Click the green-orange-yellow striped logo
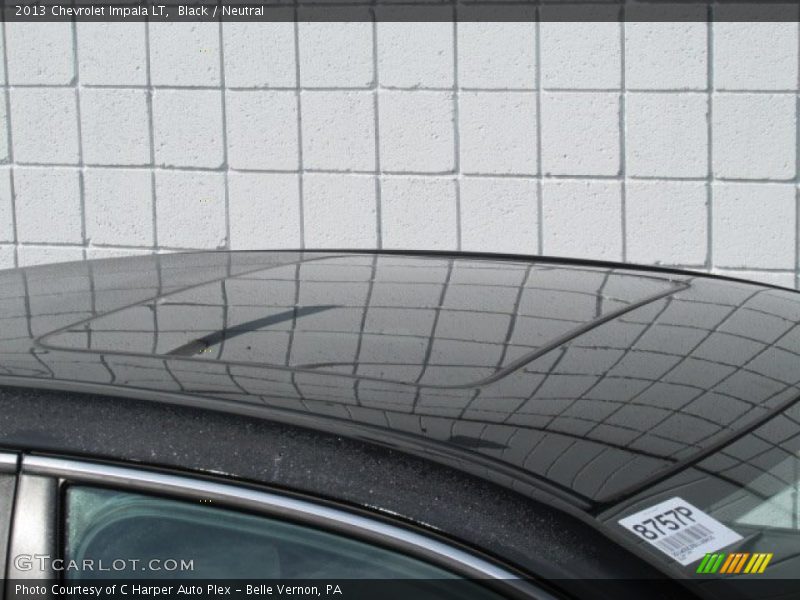This screenshot has height=600, width=800. pos(734,563)
